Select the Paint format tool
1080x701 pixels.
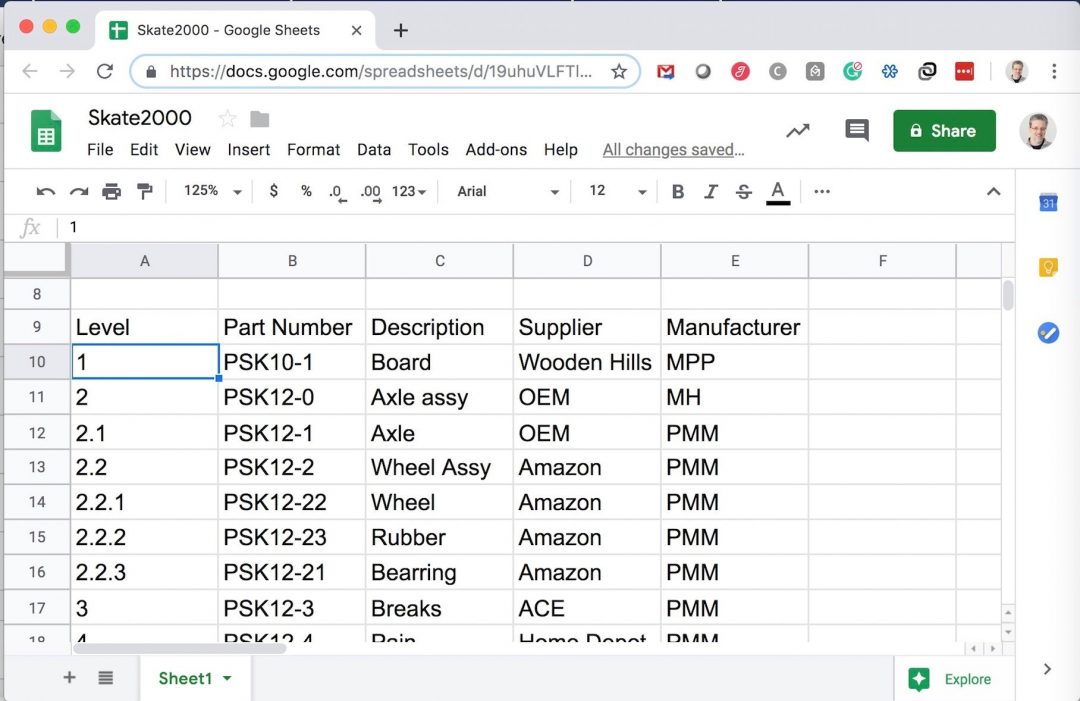(144, 191)
